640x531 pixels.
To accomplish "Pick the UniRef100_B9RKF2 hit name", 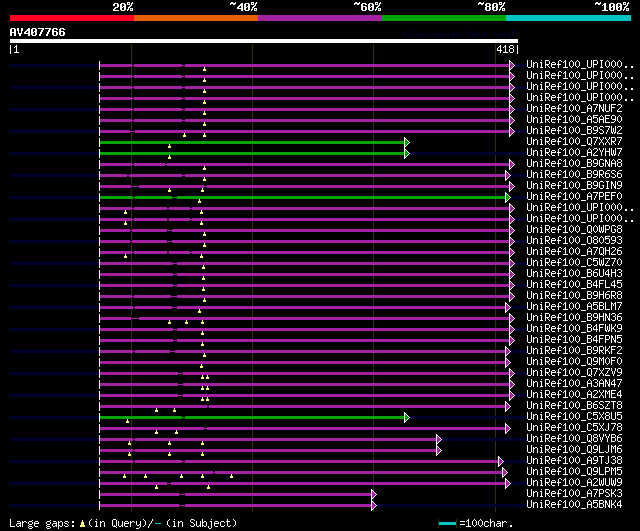I will pos(574,351).
